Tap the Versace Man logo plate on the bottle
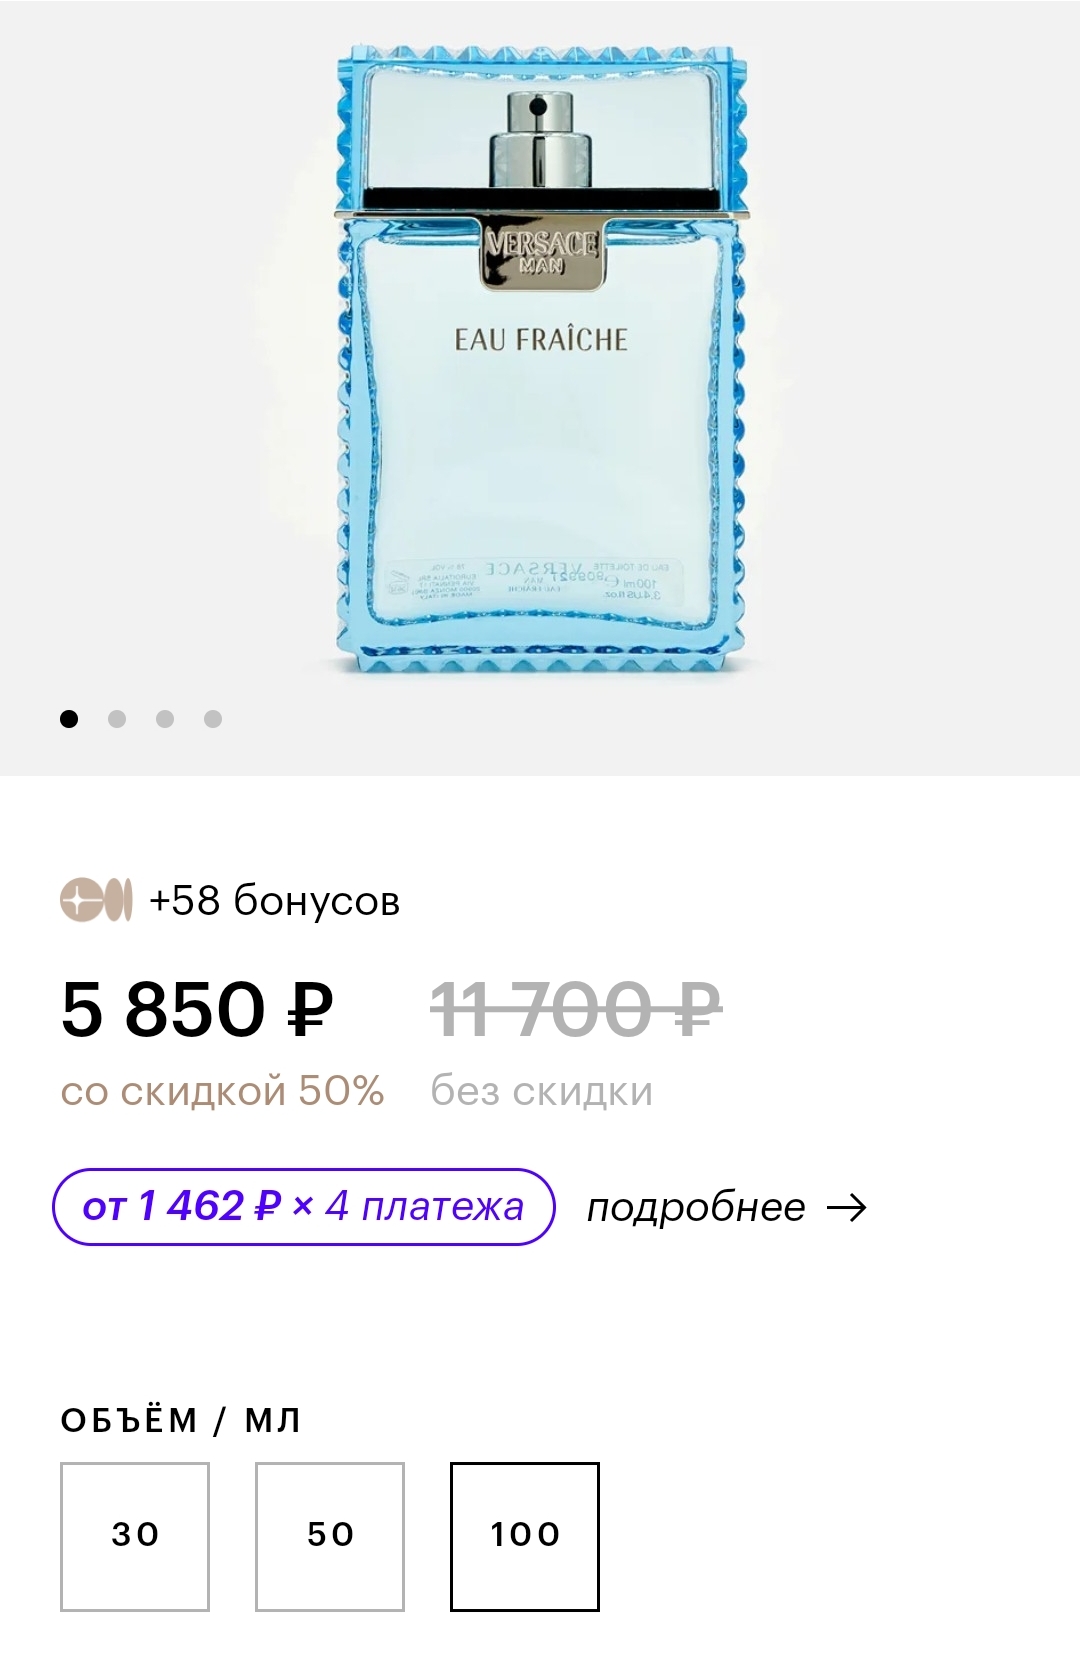Screen dimensions: 1080x1657 pos(541,252)
